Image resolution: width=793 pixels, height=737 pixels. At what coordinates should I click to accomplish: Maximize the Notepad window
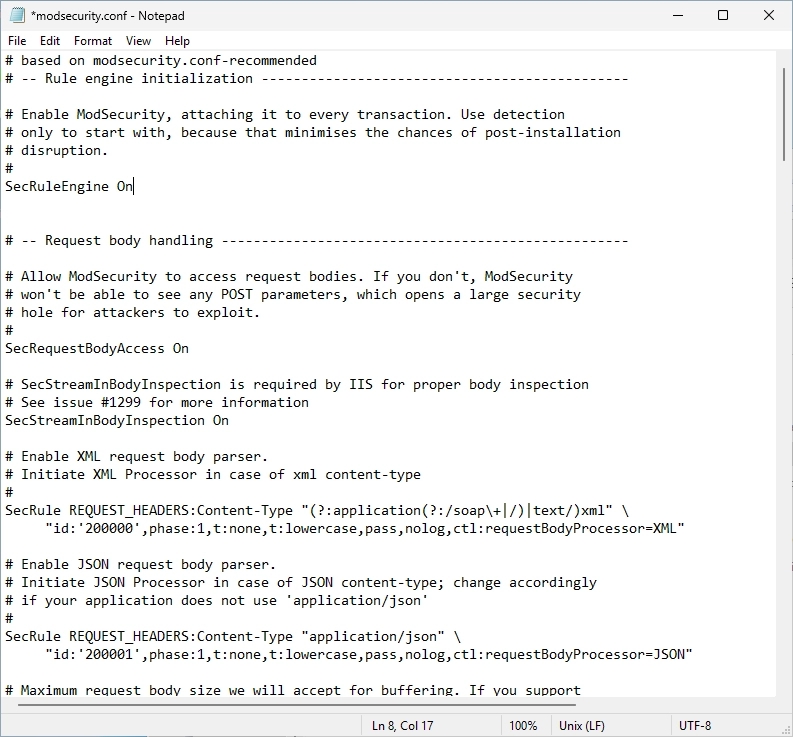pos(723,16)
